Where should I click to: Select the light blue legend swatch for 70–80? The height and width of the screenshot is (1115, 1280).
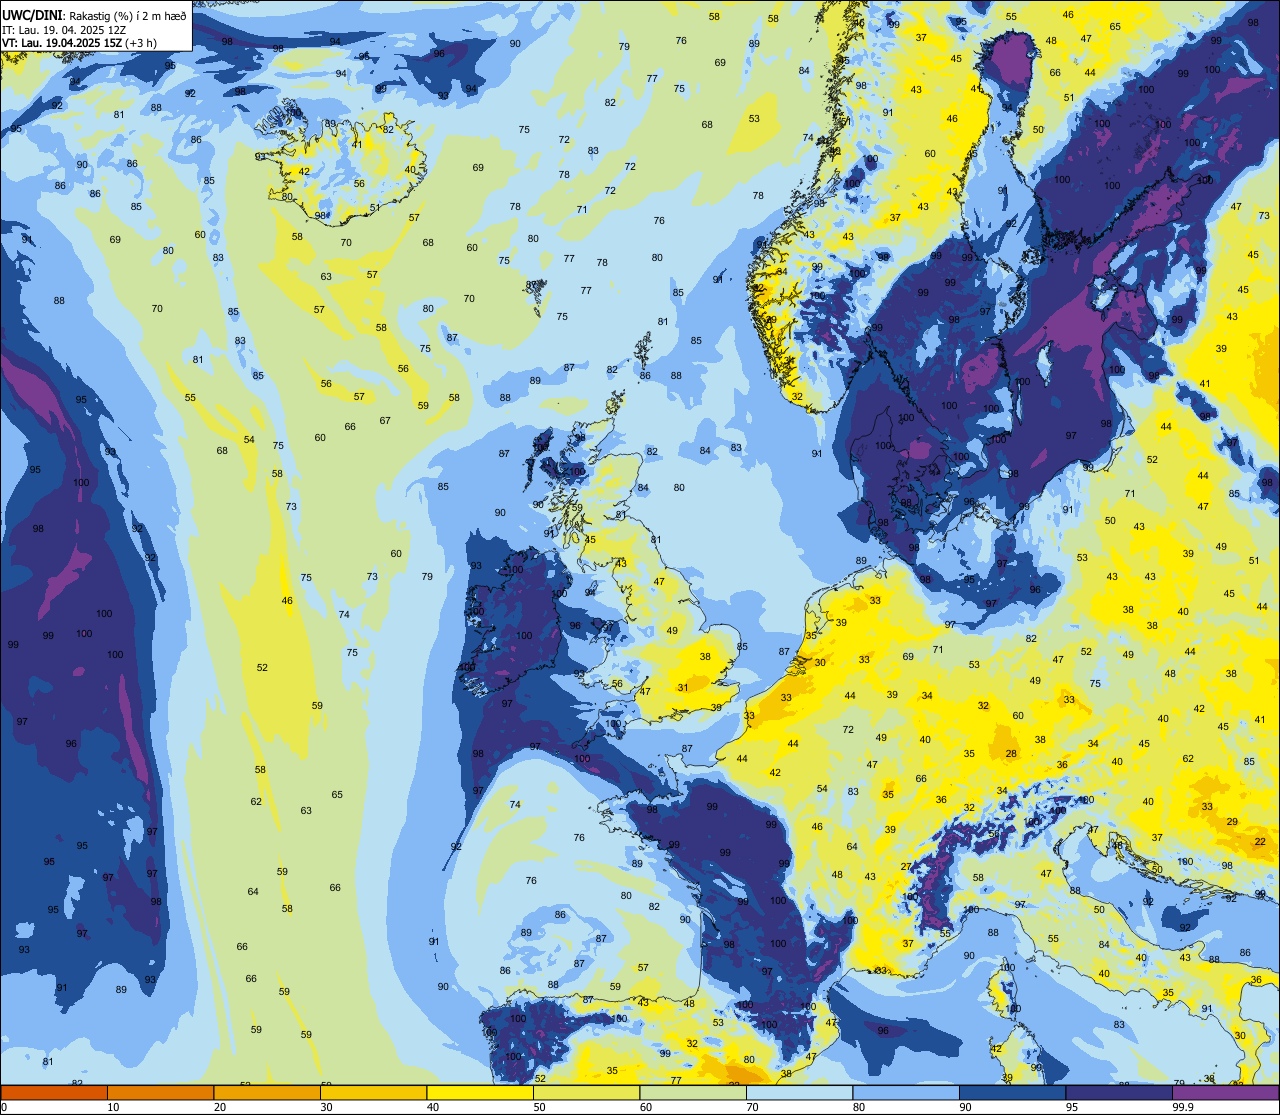[x=799, y=1092]
